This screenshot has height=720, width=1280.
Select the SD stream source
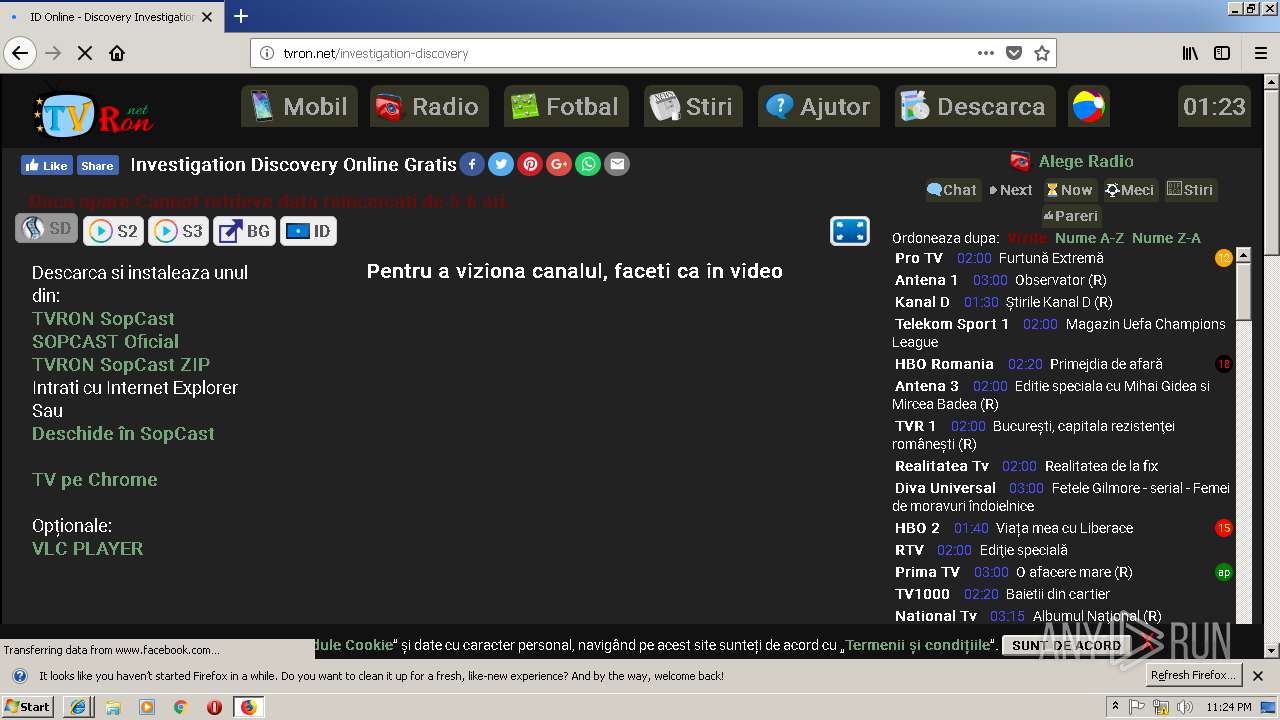(47, 229)
